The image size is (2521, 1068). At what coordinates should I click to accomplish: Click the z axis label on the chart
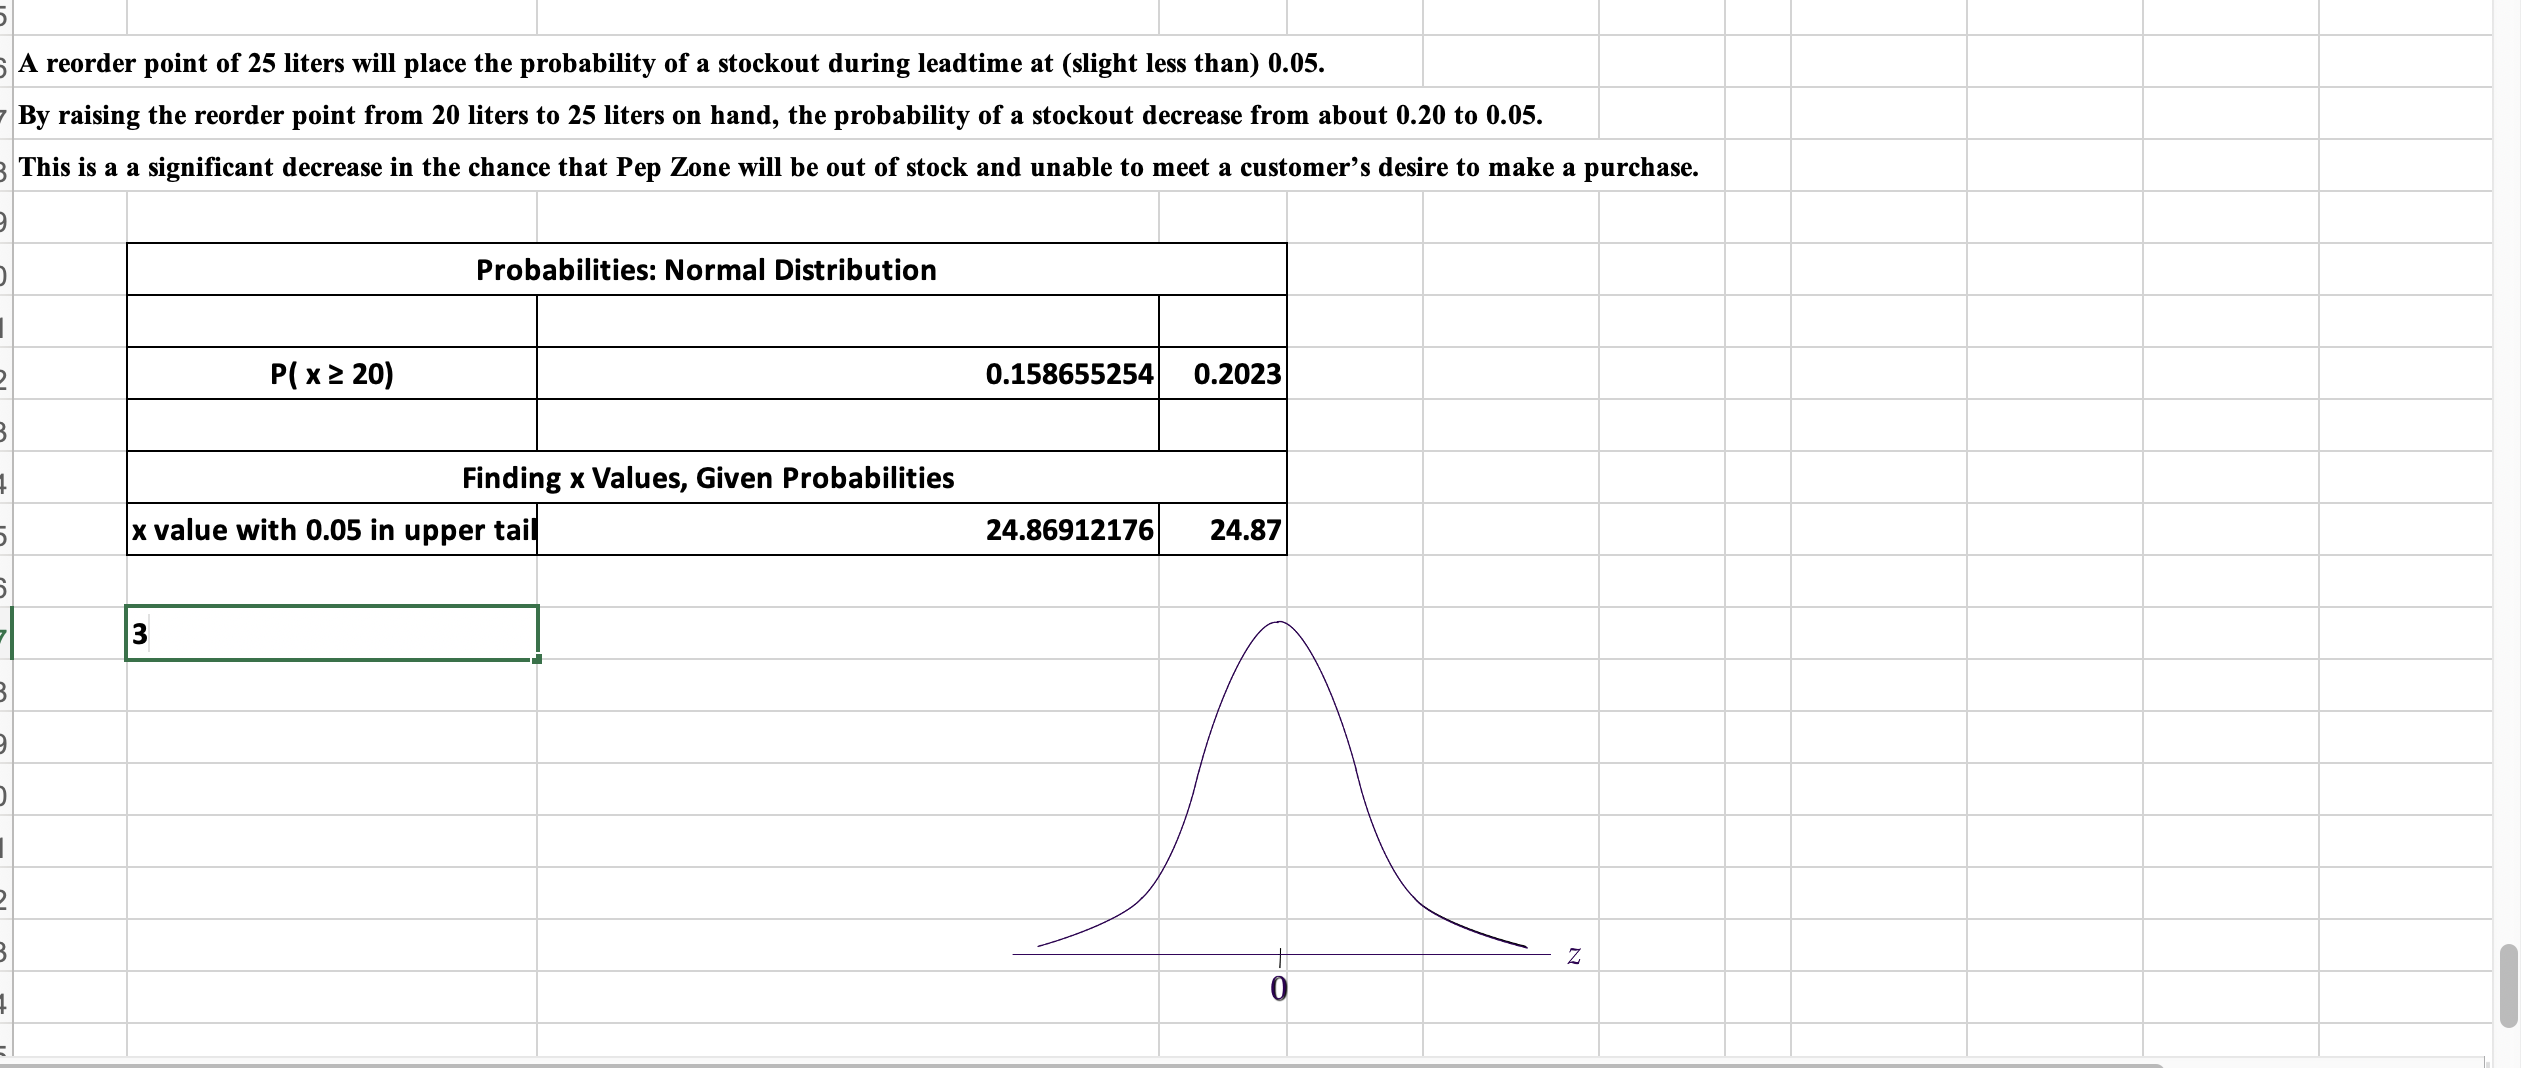point(1572,955)
